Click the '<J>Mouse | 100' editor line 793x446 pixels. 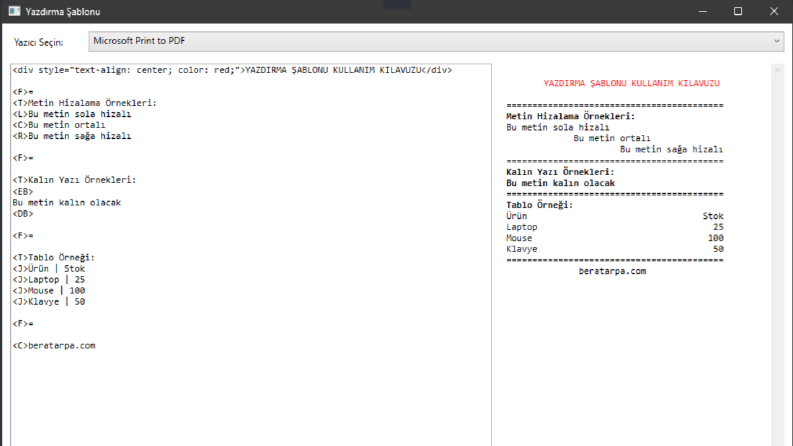point(49,291)
